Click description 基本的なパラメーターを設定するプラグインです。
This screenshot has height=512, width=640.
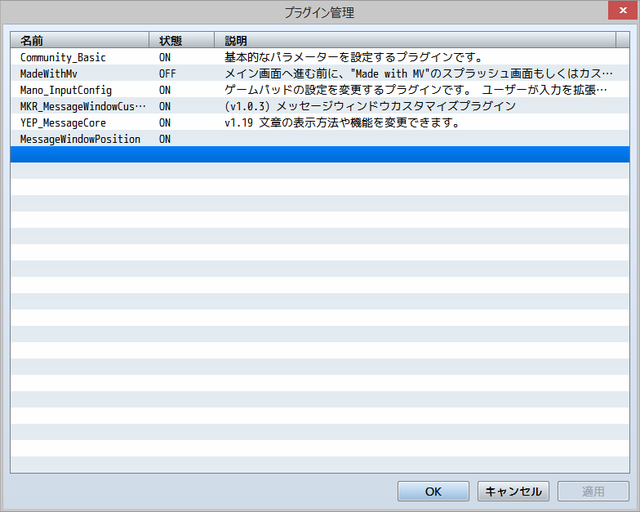pos(353,57)
